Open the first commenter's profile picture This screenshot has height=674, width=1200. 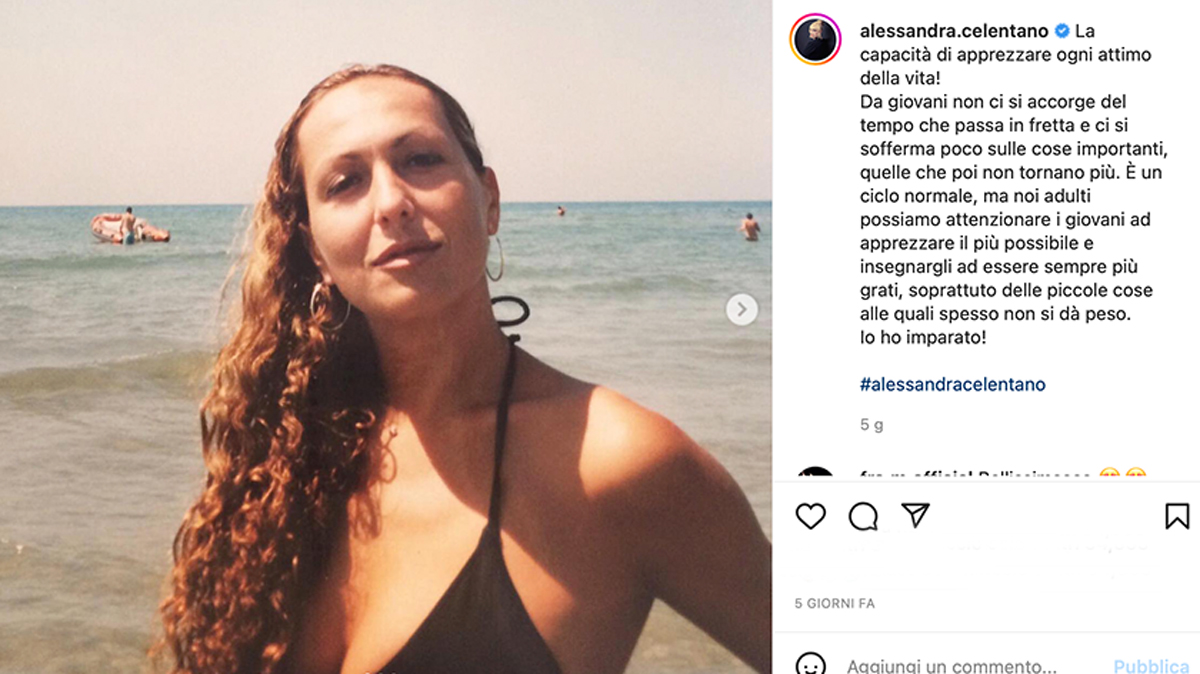(x=816, y=474)
